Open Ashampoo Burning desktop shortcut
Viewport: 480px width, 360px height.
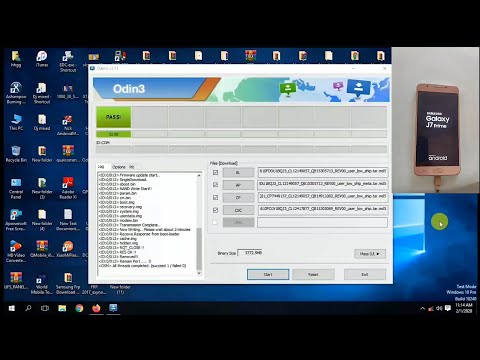click(x=16, y=93)
